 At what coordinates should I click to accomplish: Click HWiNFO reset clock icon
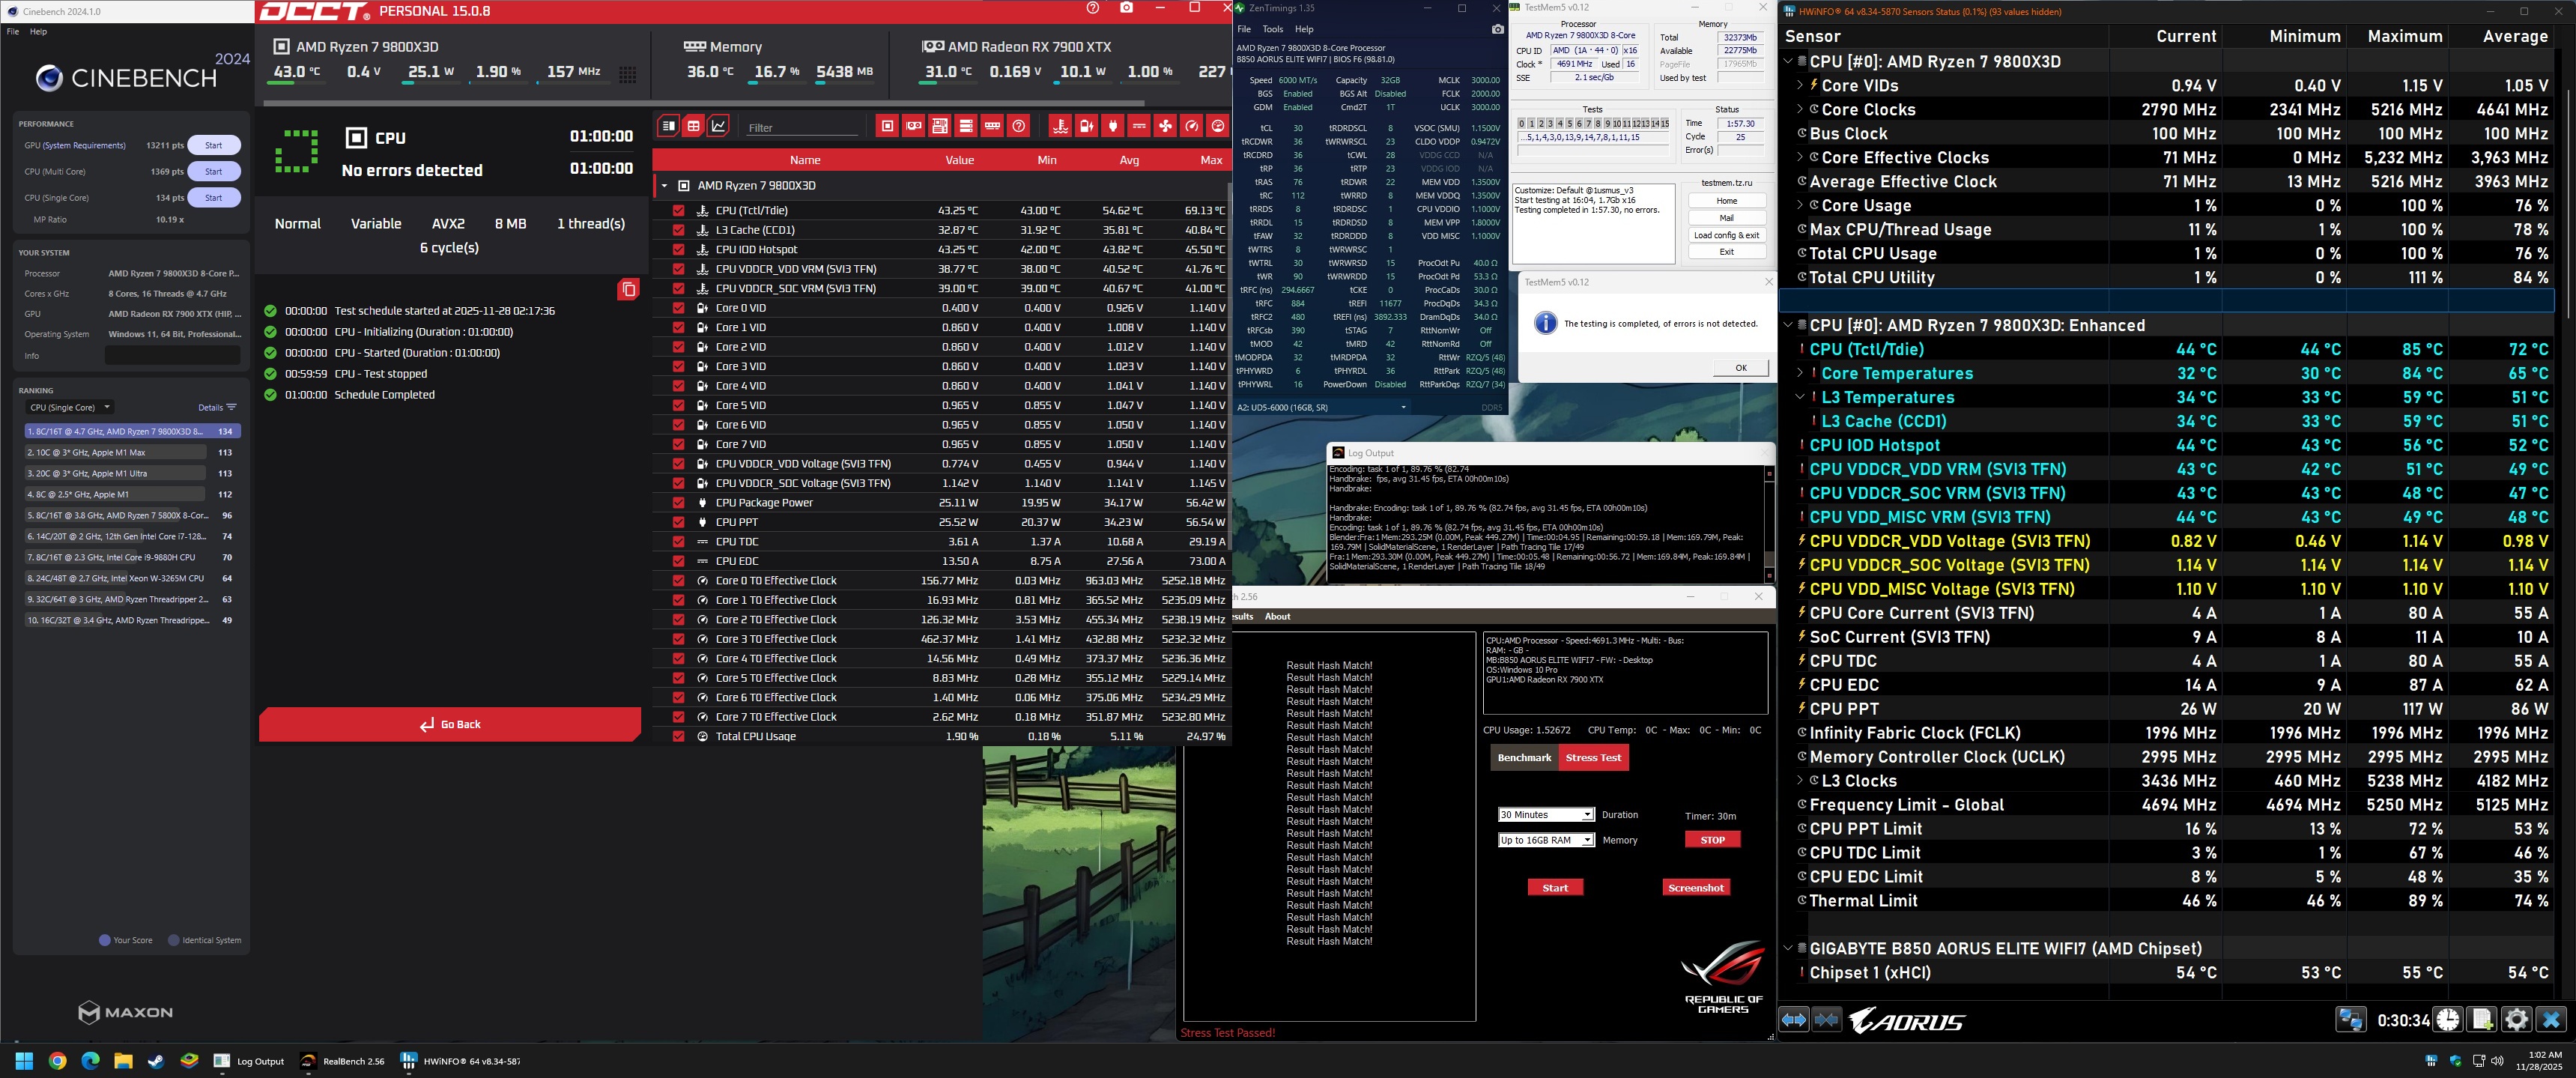click(2448, 1020)
